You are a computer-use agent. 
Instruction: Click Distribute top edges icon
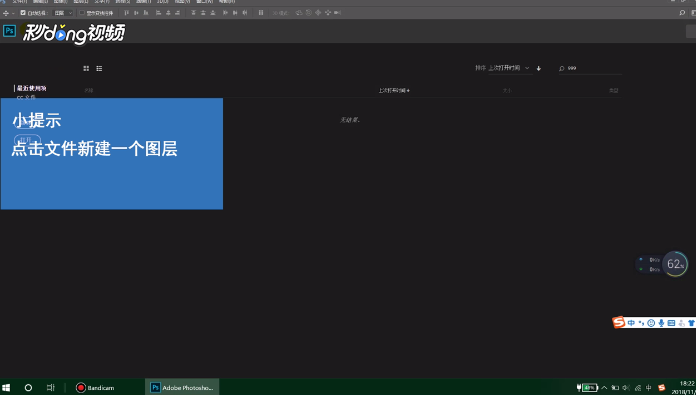(x=194, y=13)
